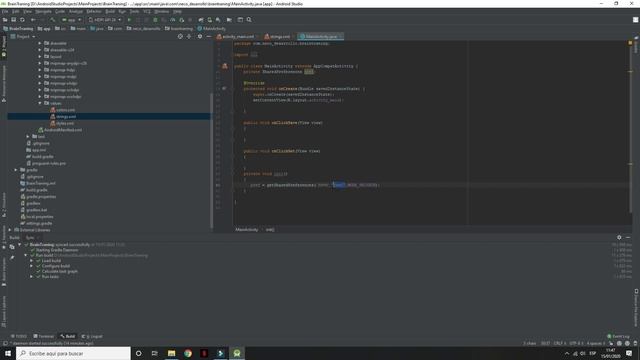This screenshot has height=360, width=640.
Task: Click the override gutter icon beside onCreate
Action: tap(224, 88)
